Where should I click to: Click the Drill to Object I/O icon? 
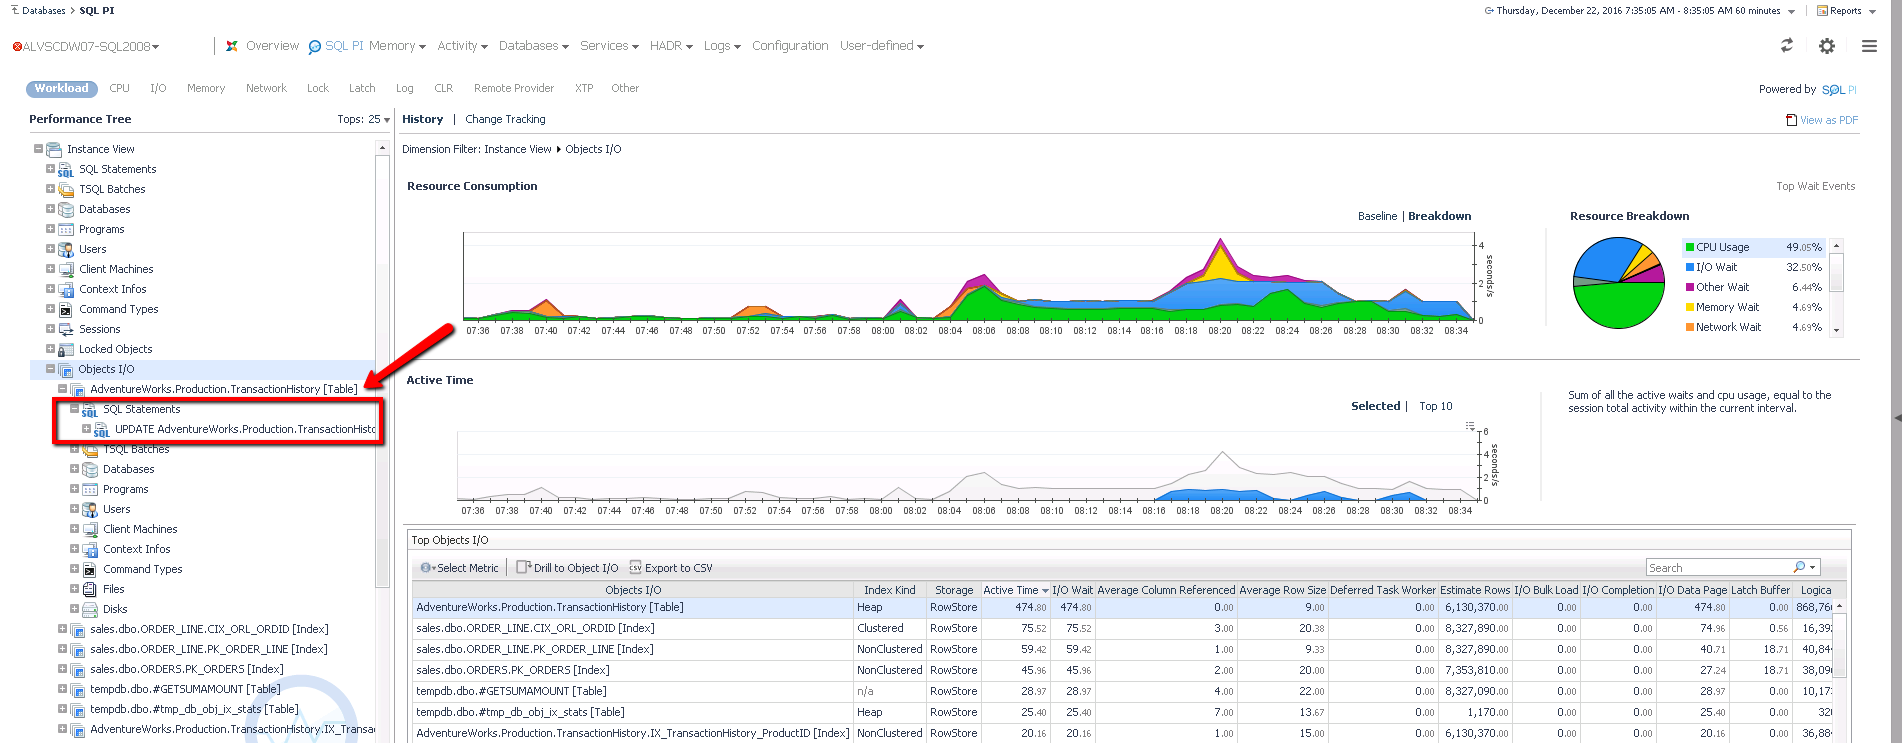click(x=523, y=567)
